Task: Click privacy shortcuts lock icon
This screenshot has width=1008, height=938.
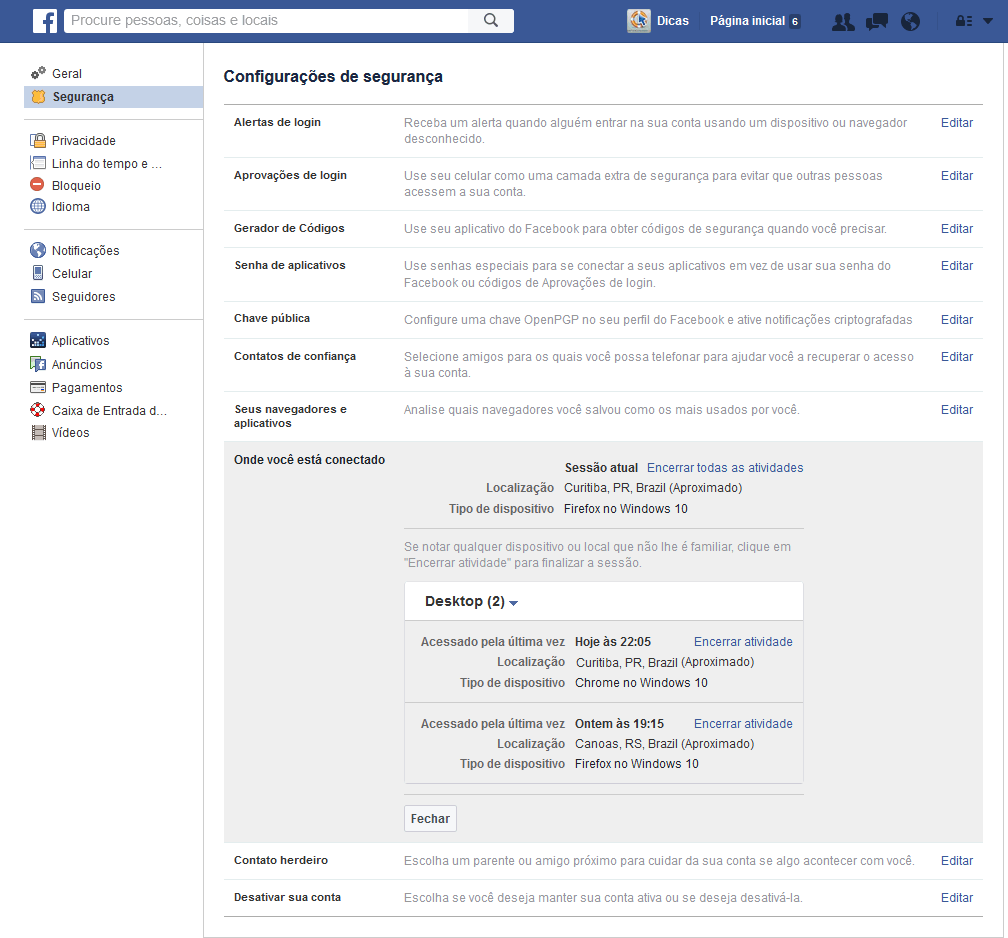Action: (964, 21)
